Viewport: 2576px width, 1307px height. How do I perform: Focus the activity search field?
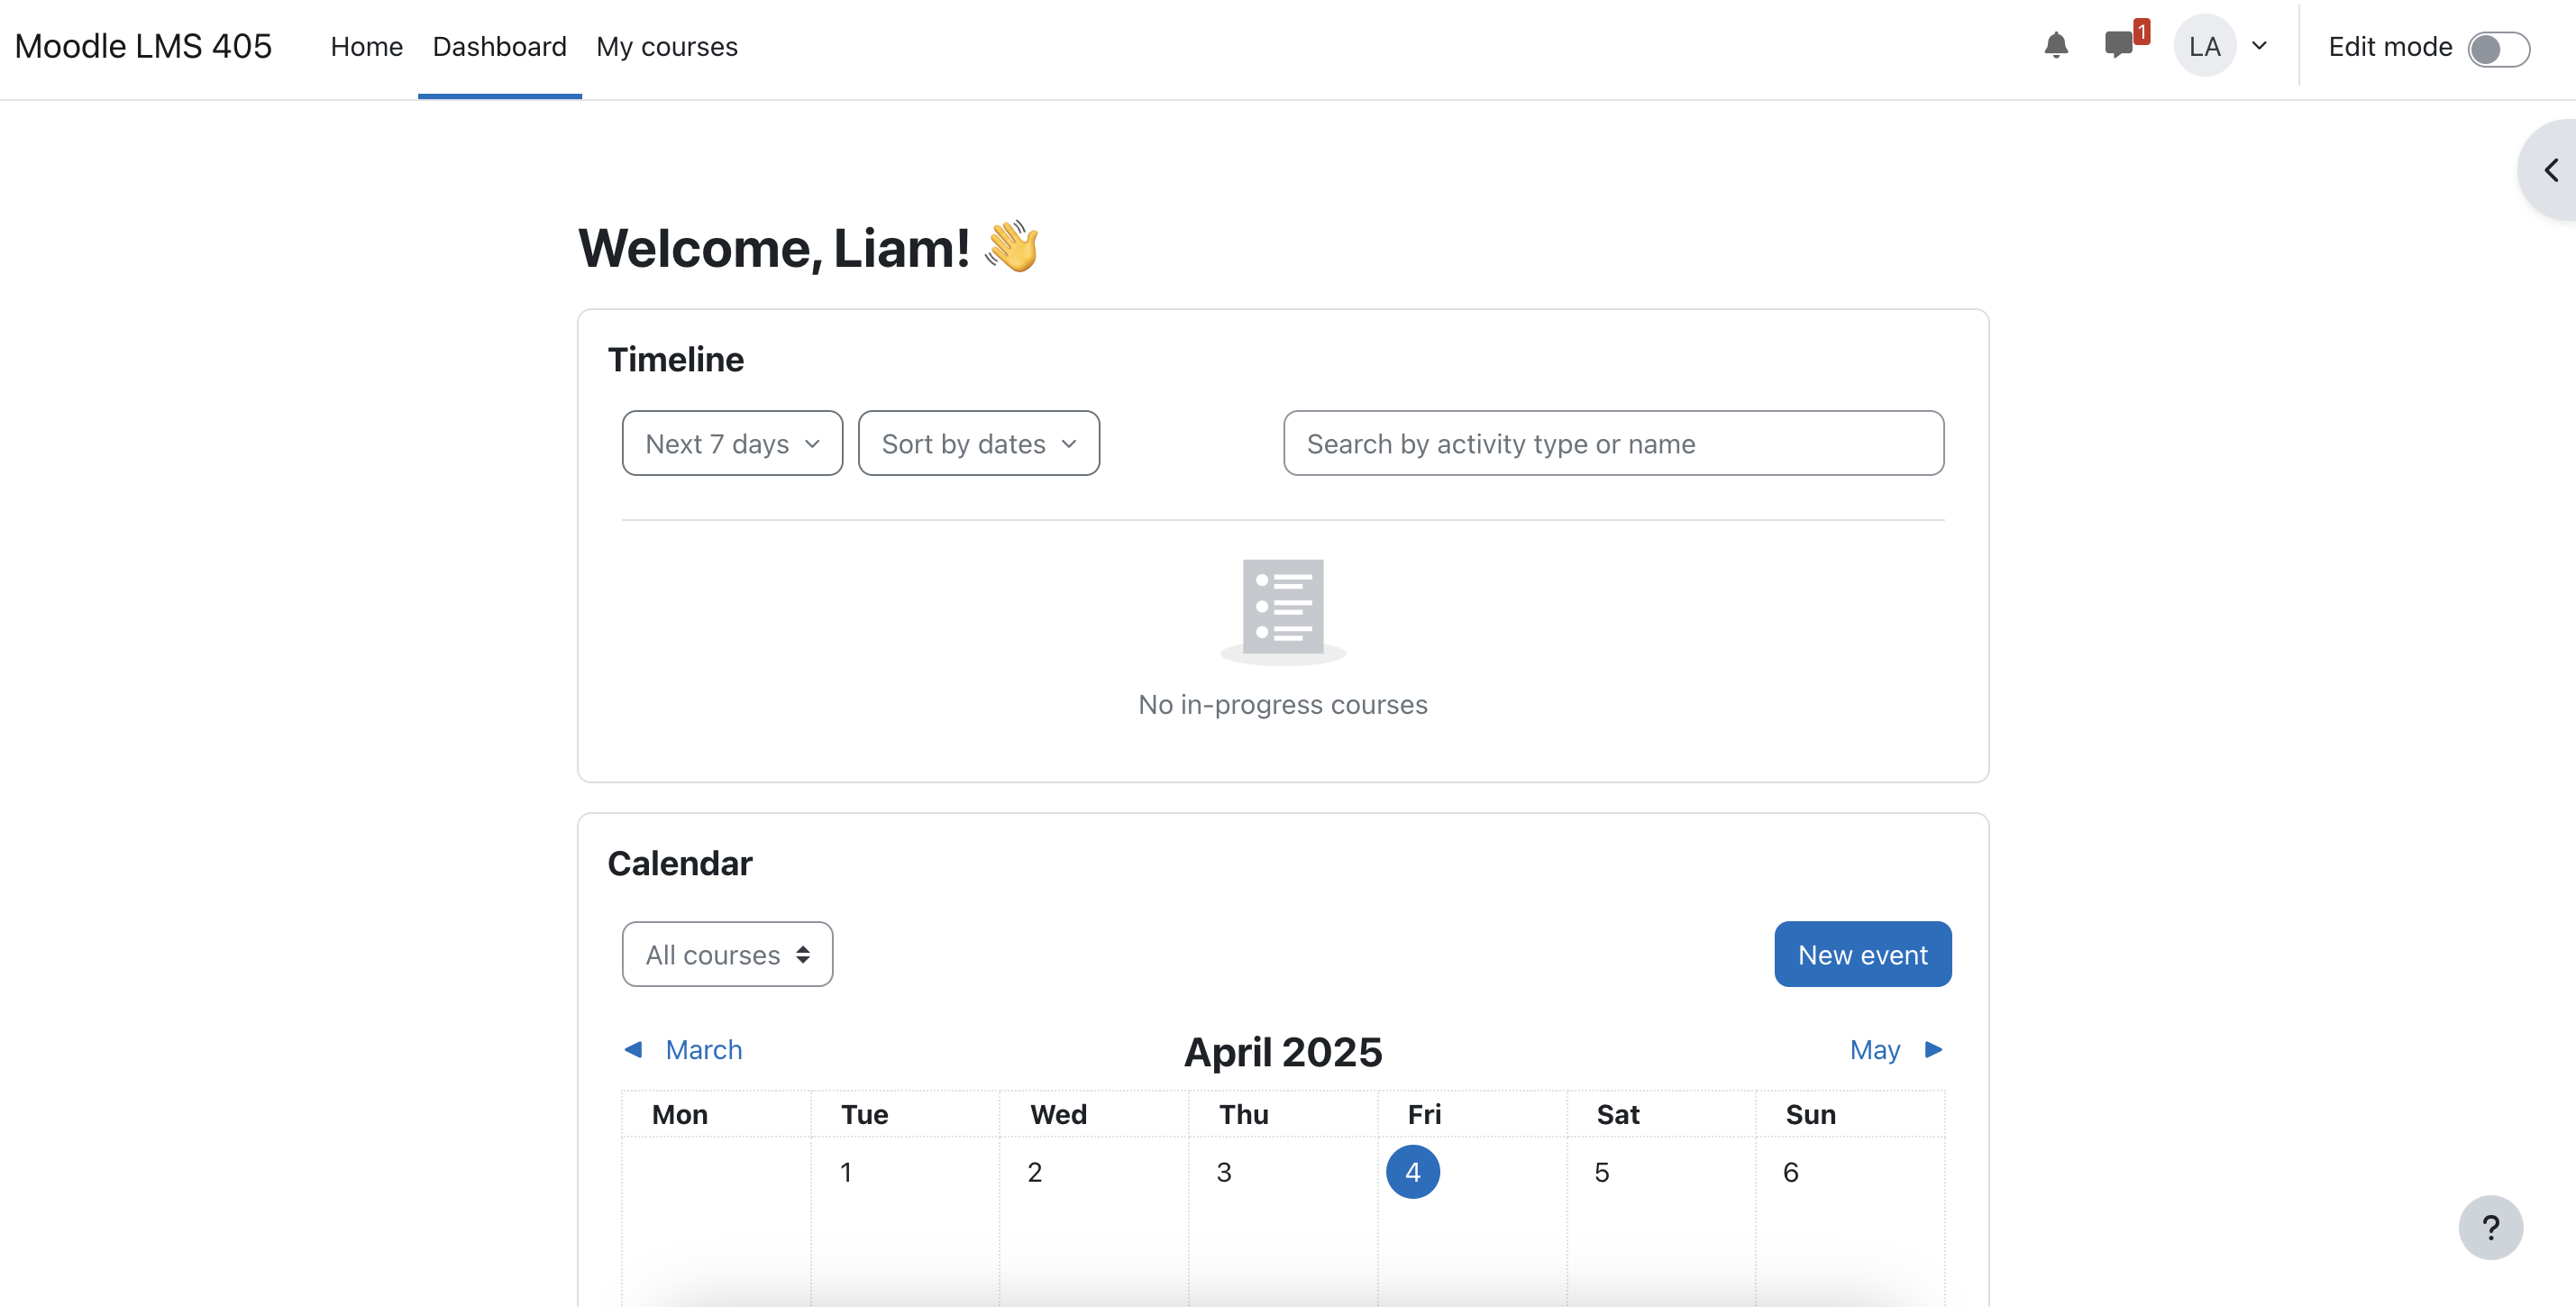(1613, 443)
